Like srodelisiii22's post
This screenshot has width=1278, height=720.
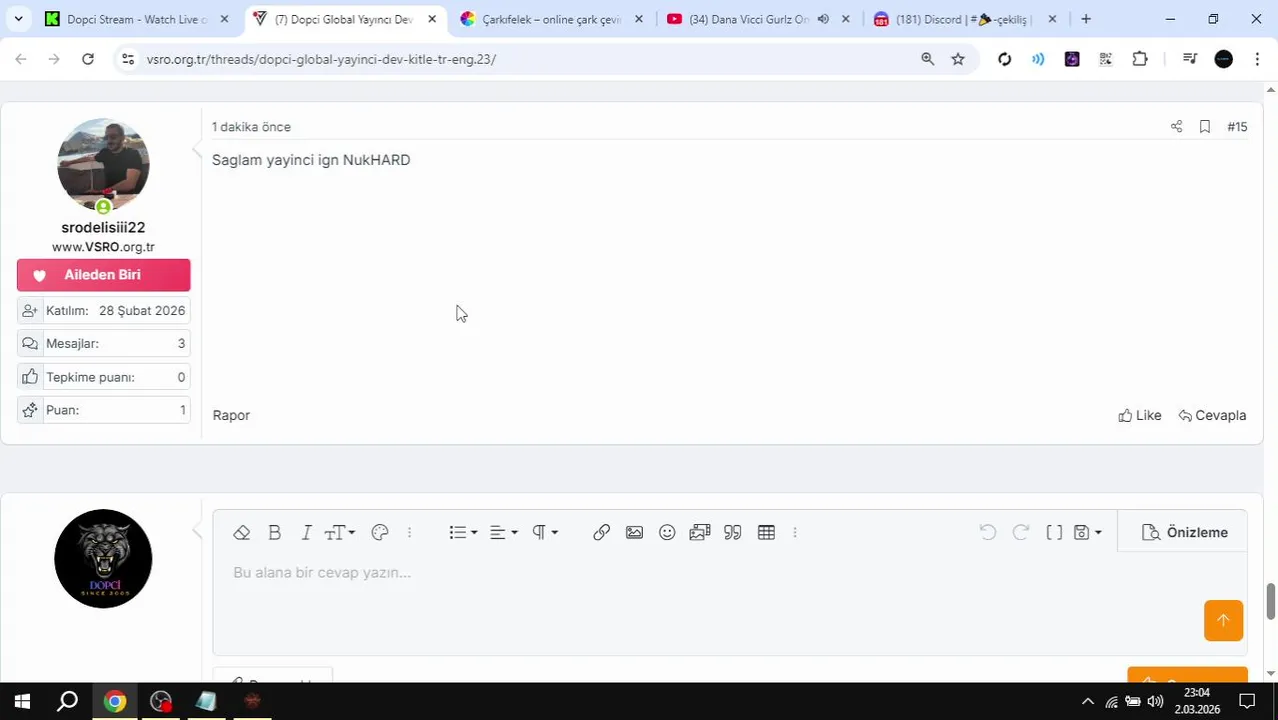coord(1140,415)
